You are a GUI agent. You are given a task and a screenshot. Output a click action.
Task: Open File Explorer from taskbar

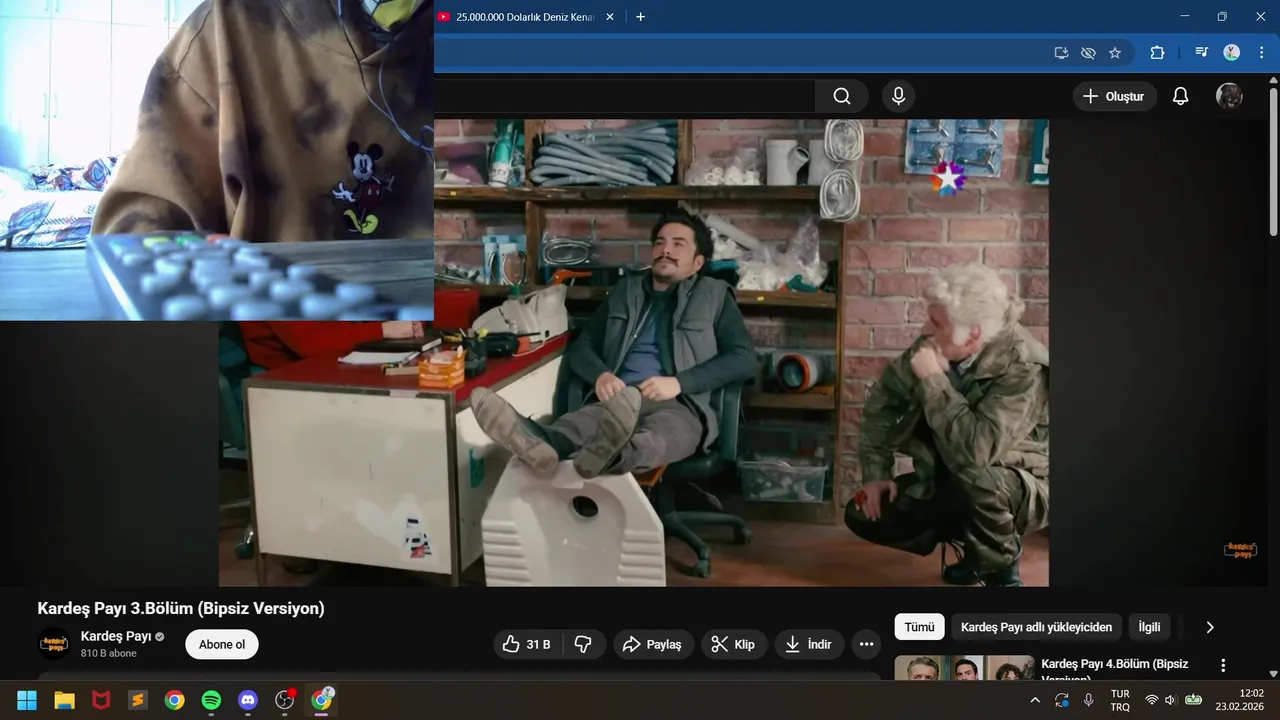[x=64, y=700]
